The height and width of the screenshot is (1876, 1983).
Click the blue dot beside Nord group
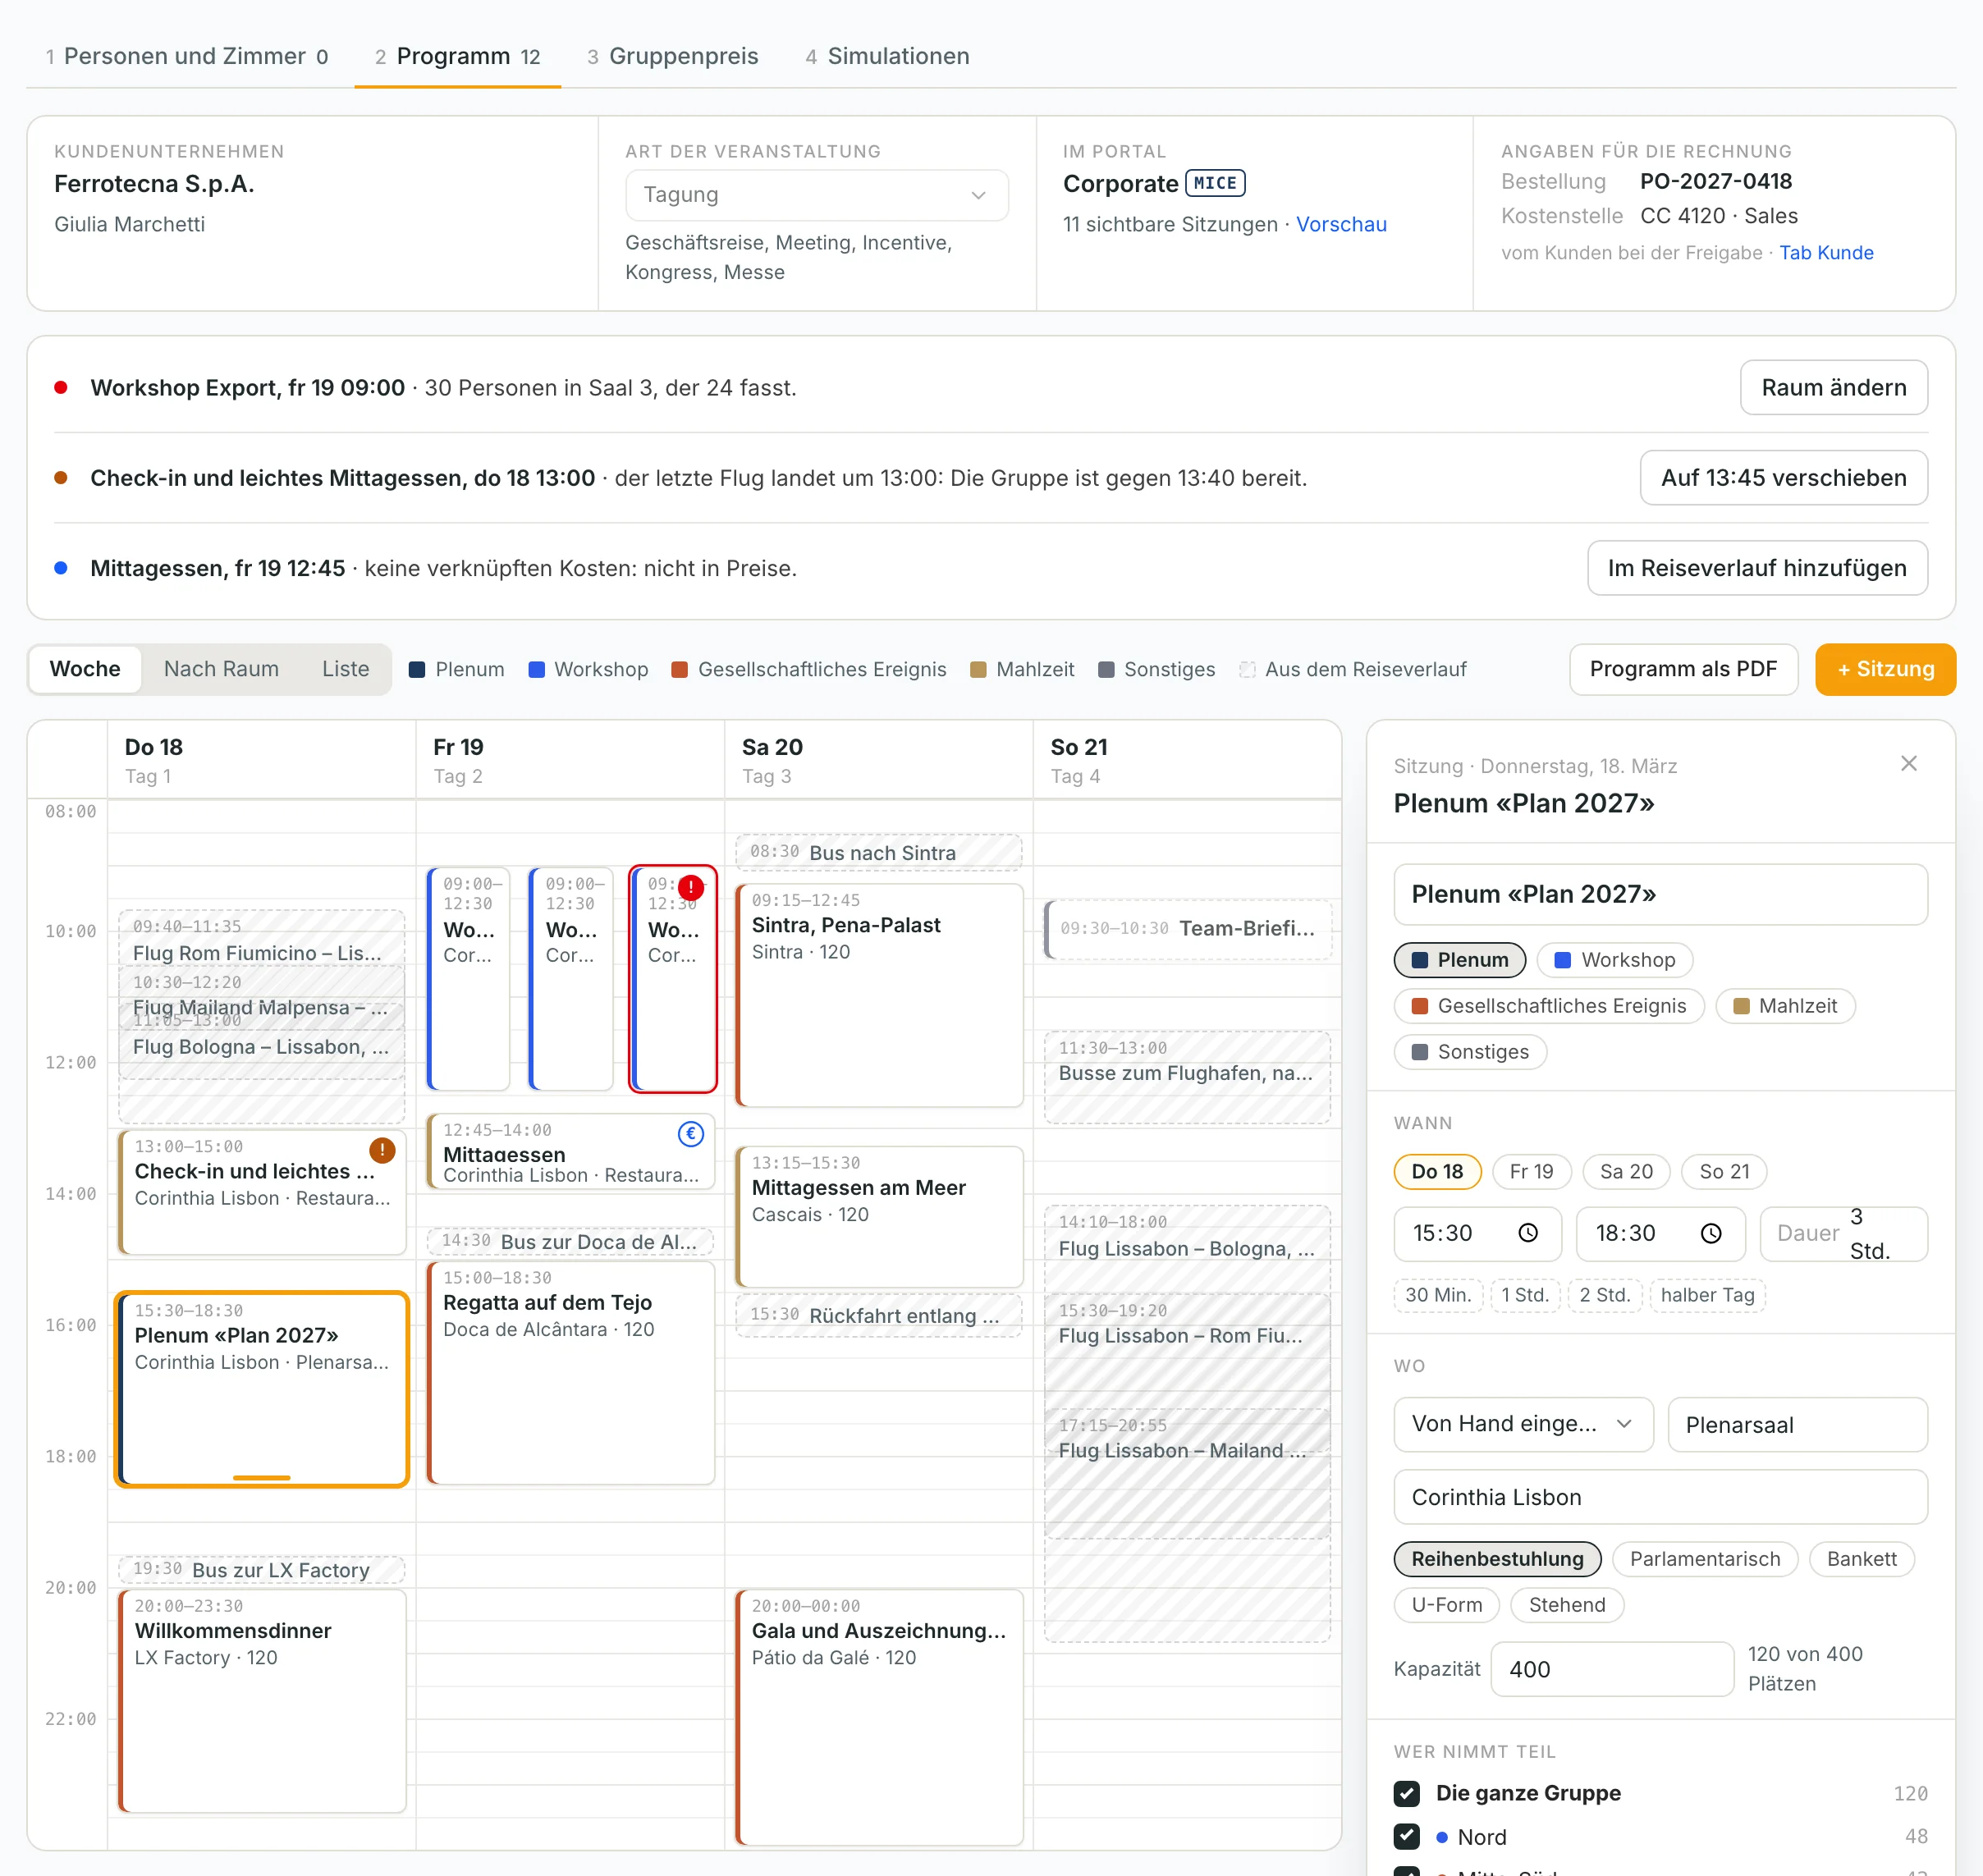tap(1441, 1837)
